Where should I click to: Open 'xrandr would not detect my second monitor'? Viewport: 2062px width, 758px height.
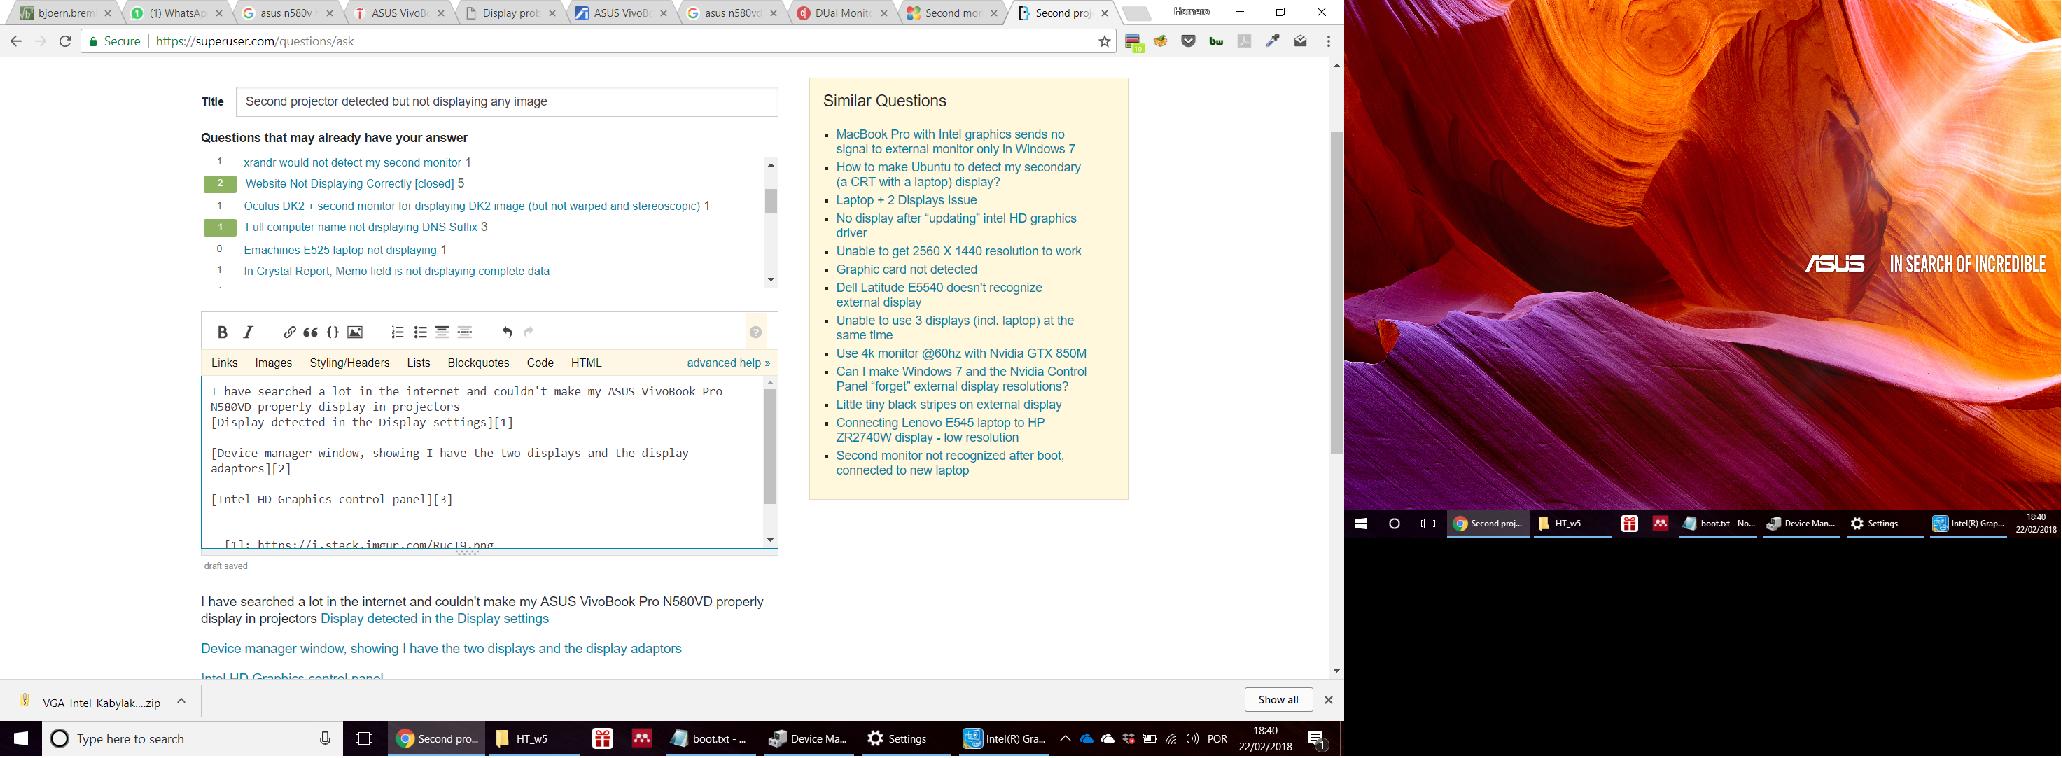pos(352,162)
